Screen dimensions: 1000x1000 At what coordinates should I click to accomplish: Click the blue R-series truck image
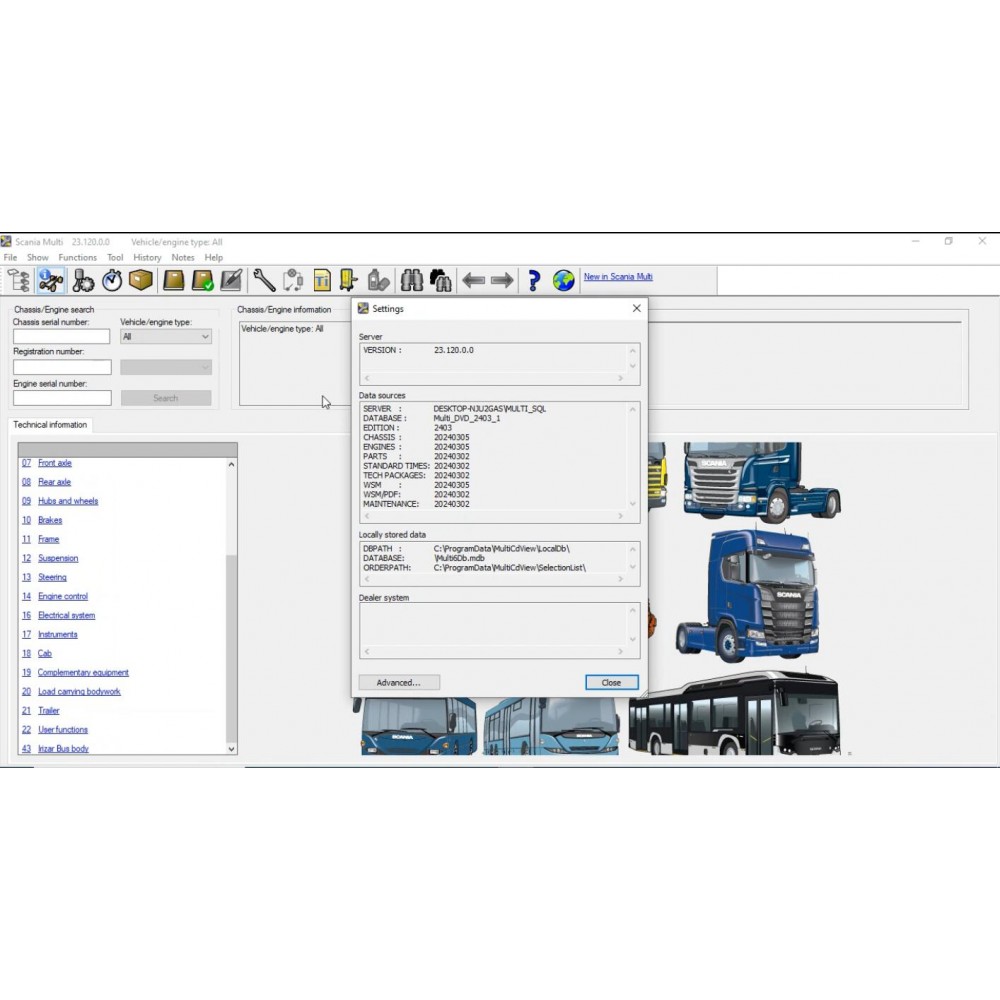[761, 482]
